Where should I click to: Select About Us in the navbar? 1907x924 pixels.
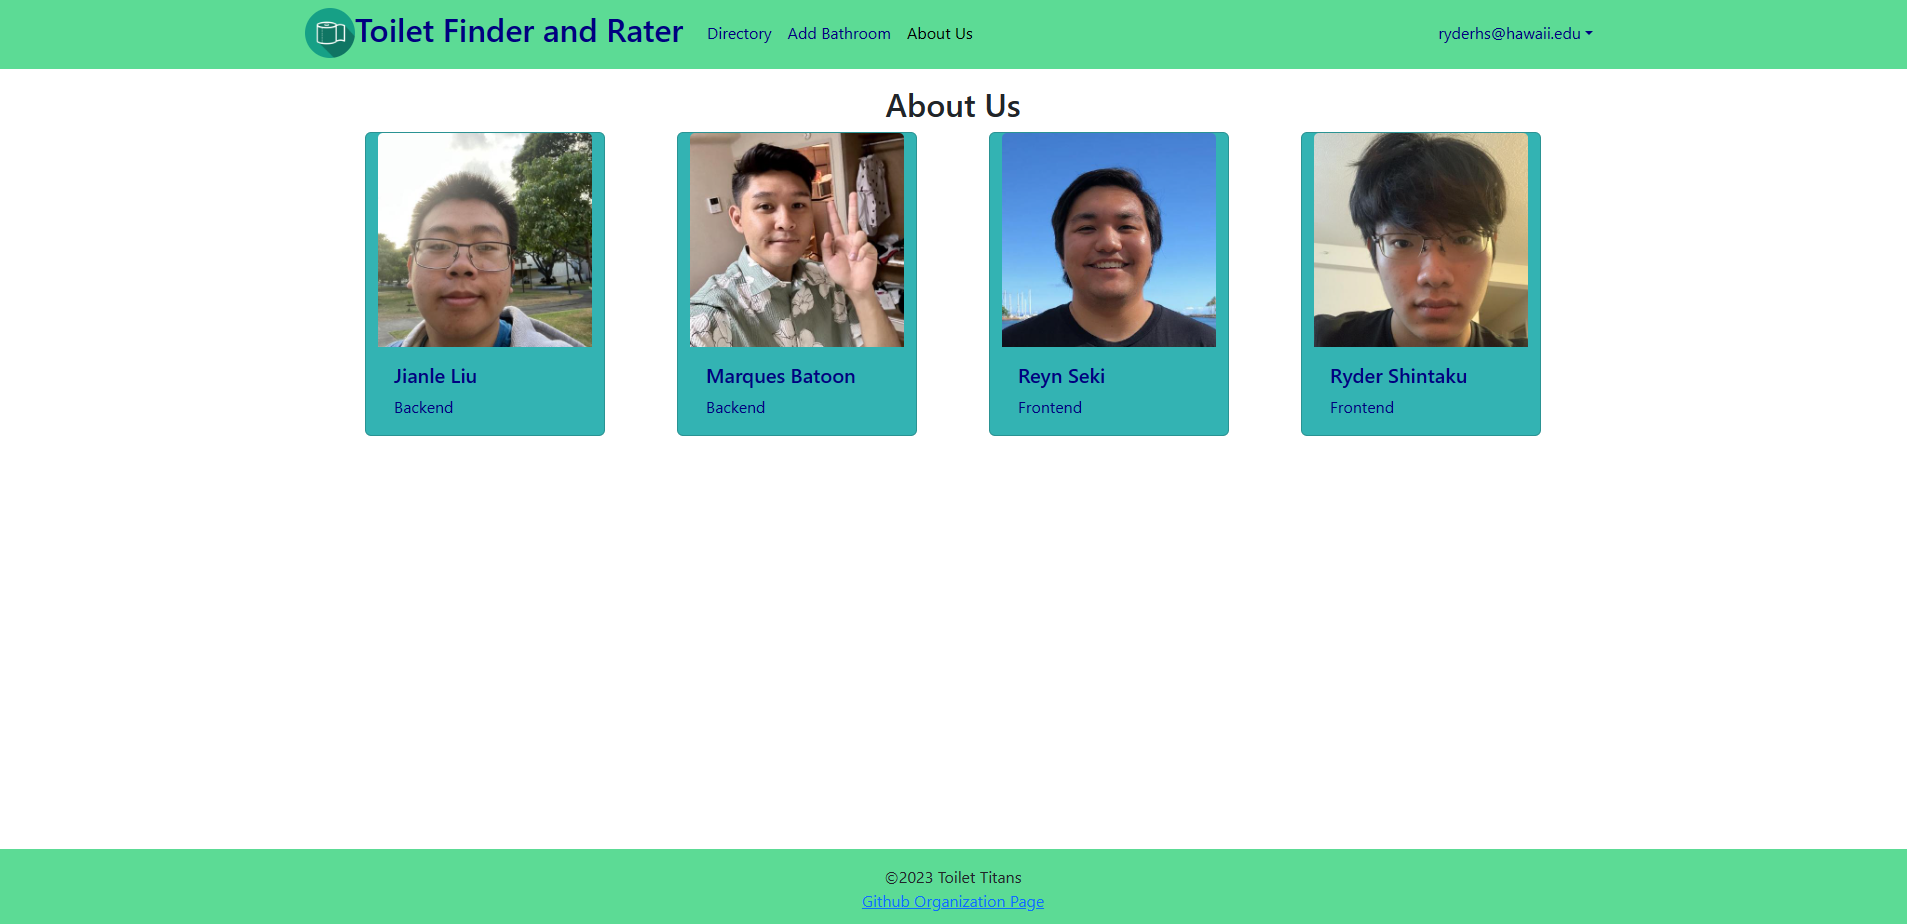click(939, 34)
